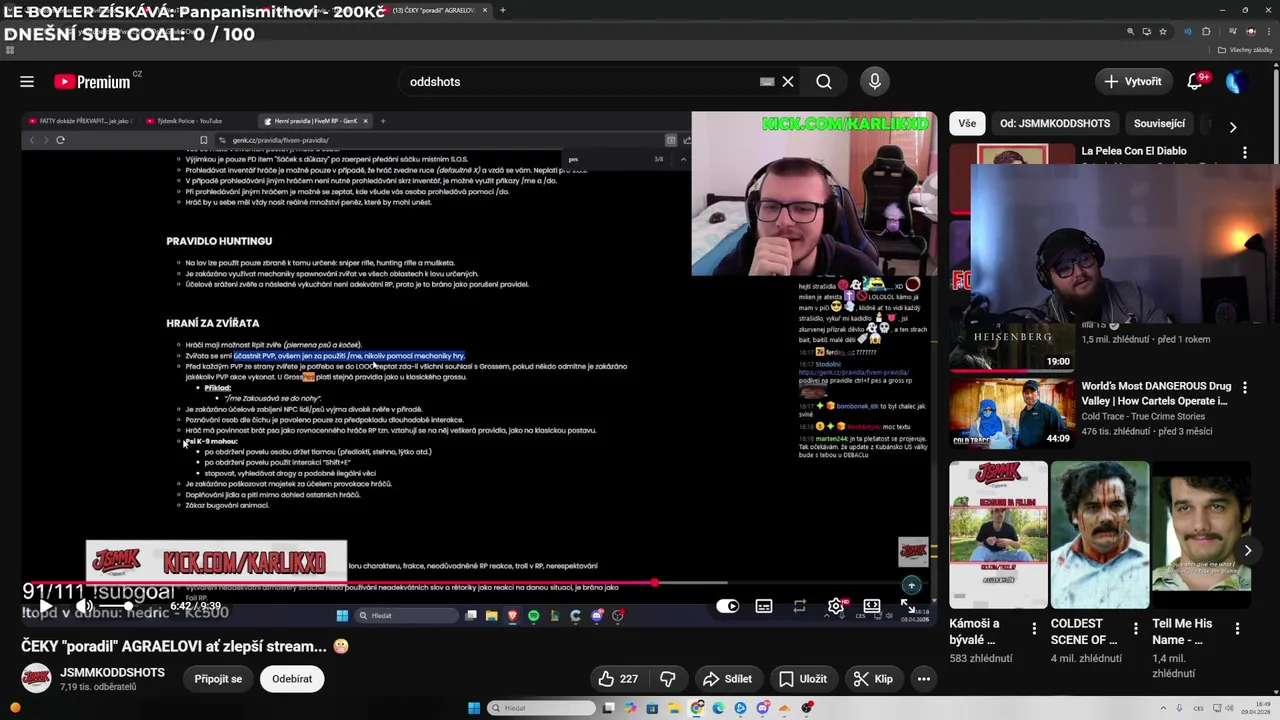Open Chrome from the taskbar

697,708
